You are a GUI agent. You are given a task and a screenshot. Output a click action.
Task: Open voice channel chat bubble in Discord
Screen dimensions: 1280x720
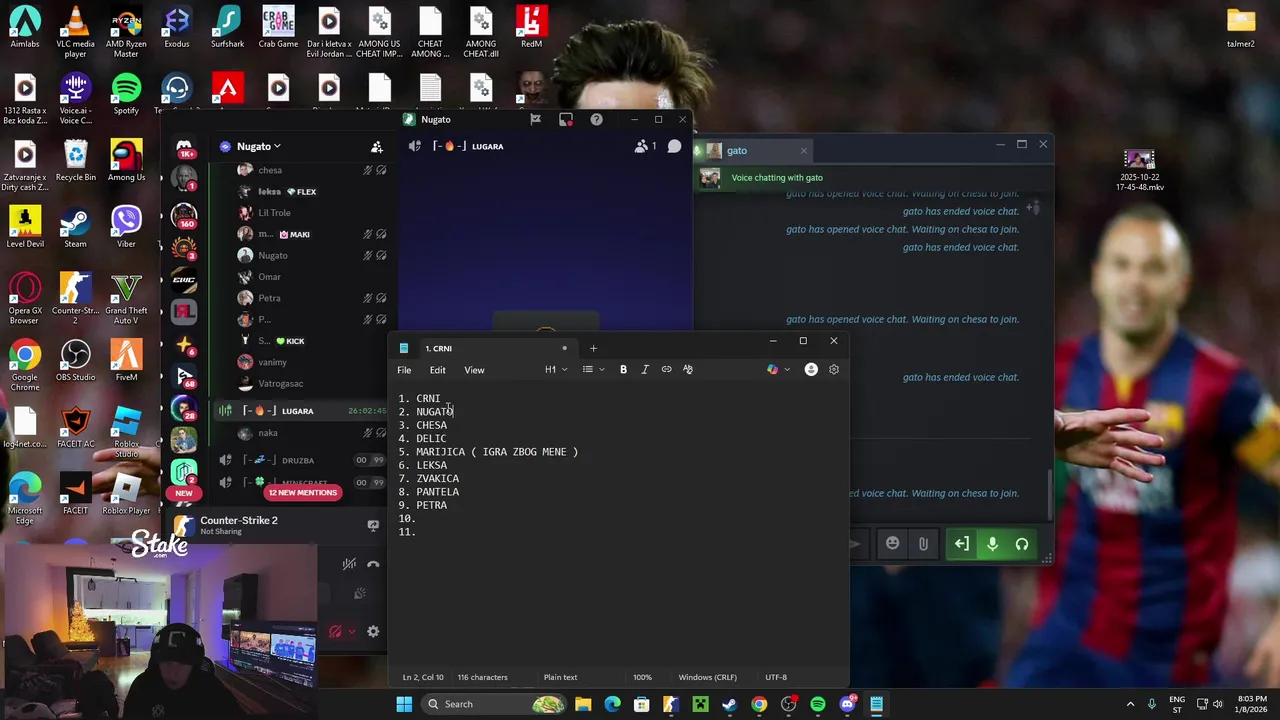tap(674, 146)
